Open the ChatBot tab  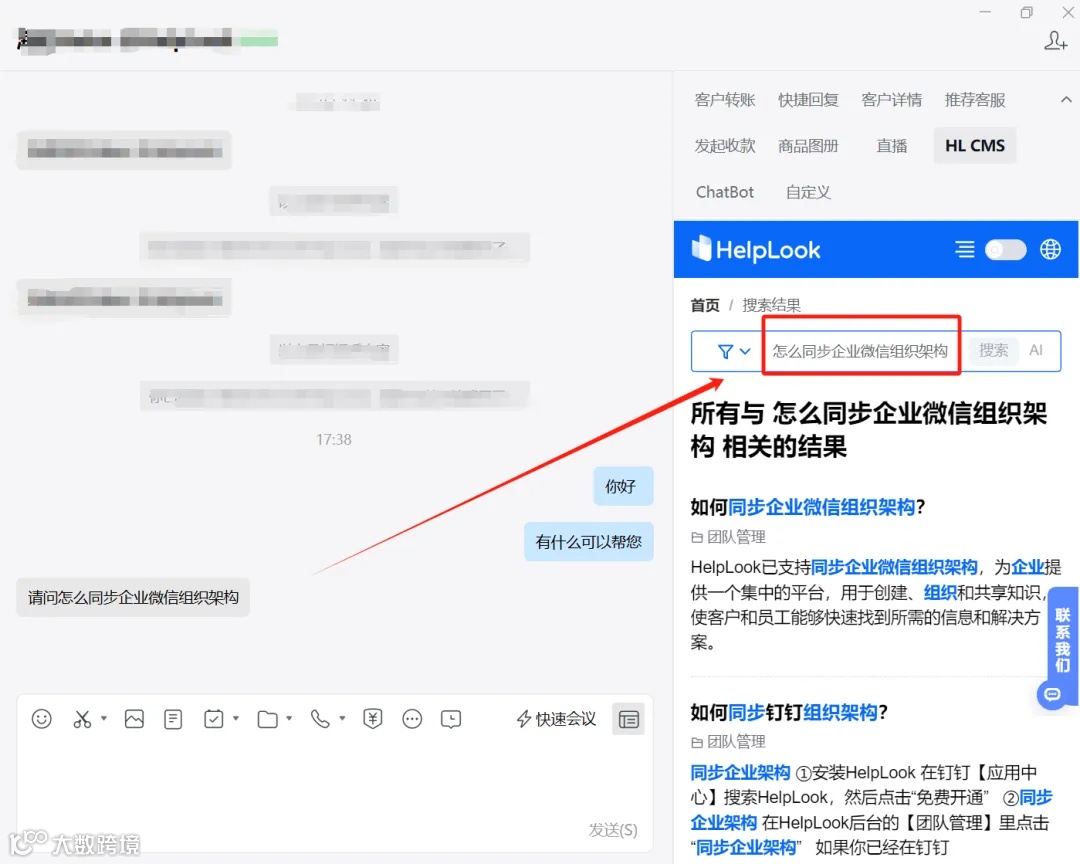[724, 191]
